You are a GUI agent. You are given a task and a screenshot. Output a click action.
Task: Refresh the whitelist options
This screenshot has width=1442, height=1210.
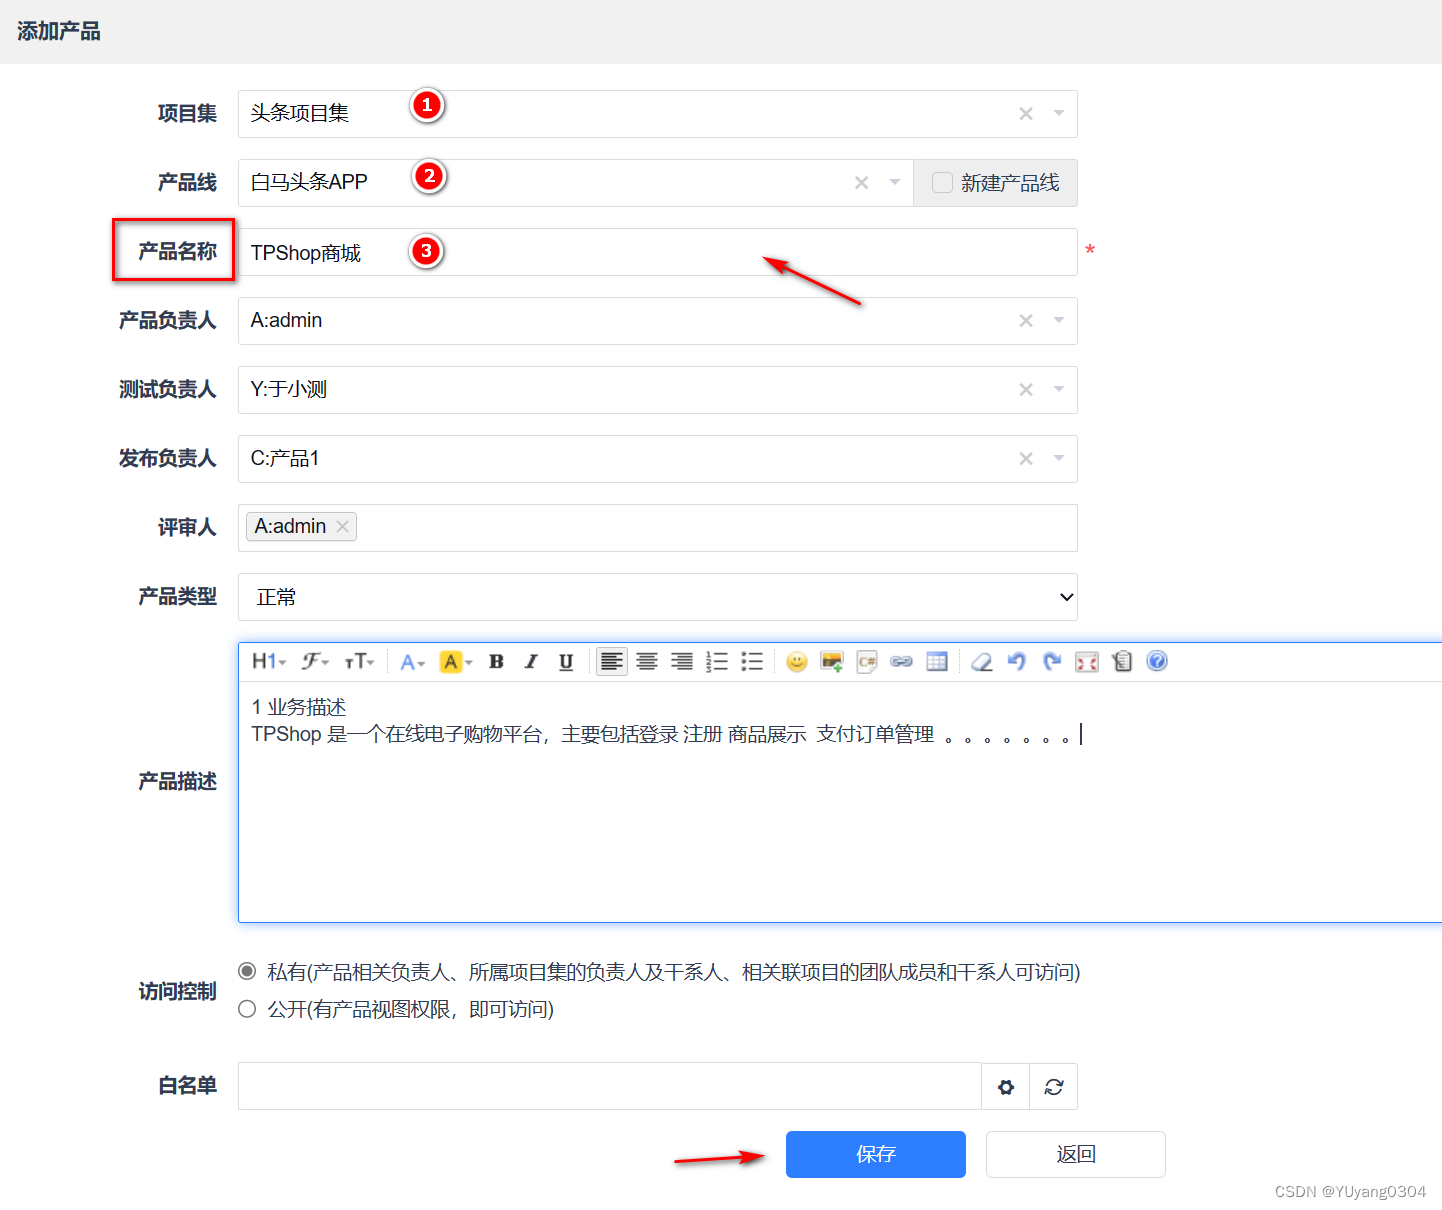pyautogui.click(x=1054, y=1087)
